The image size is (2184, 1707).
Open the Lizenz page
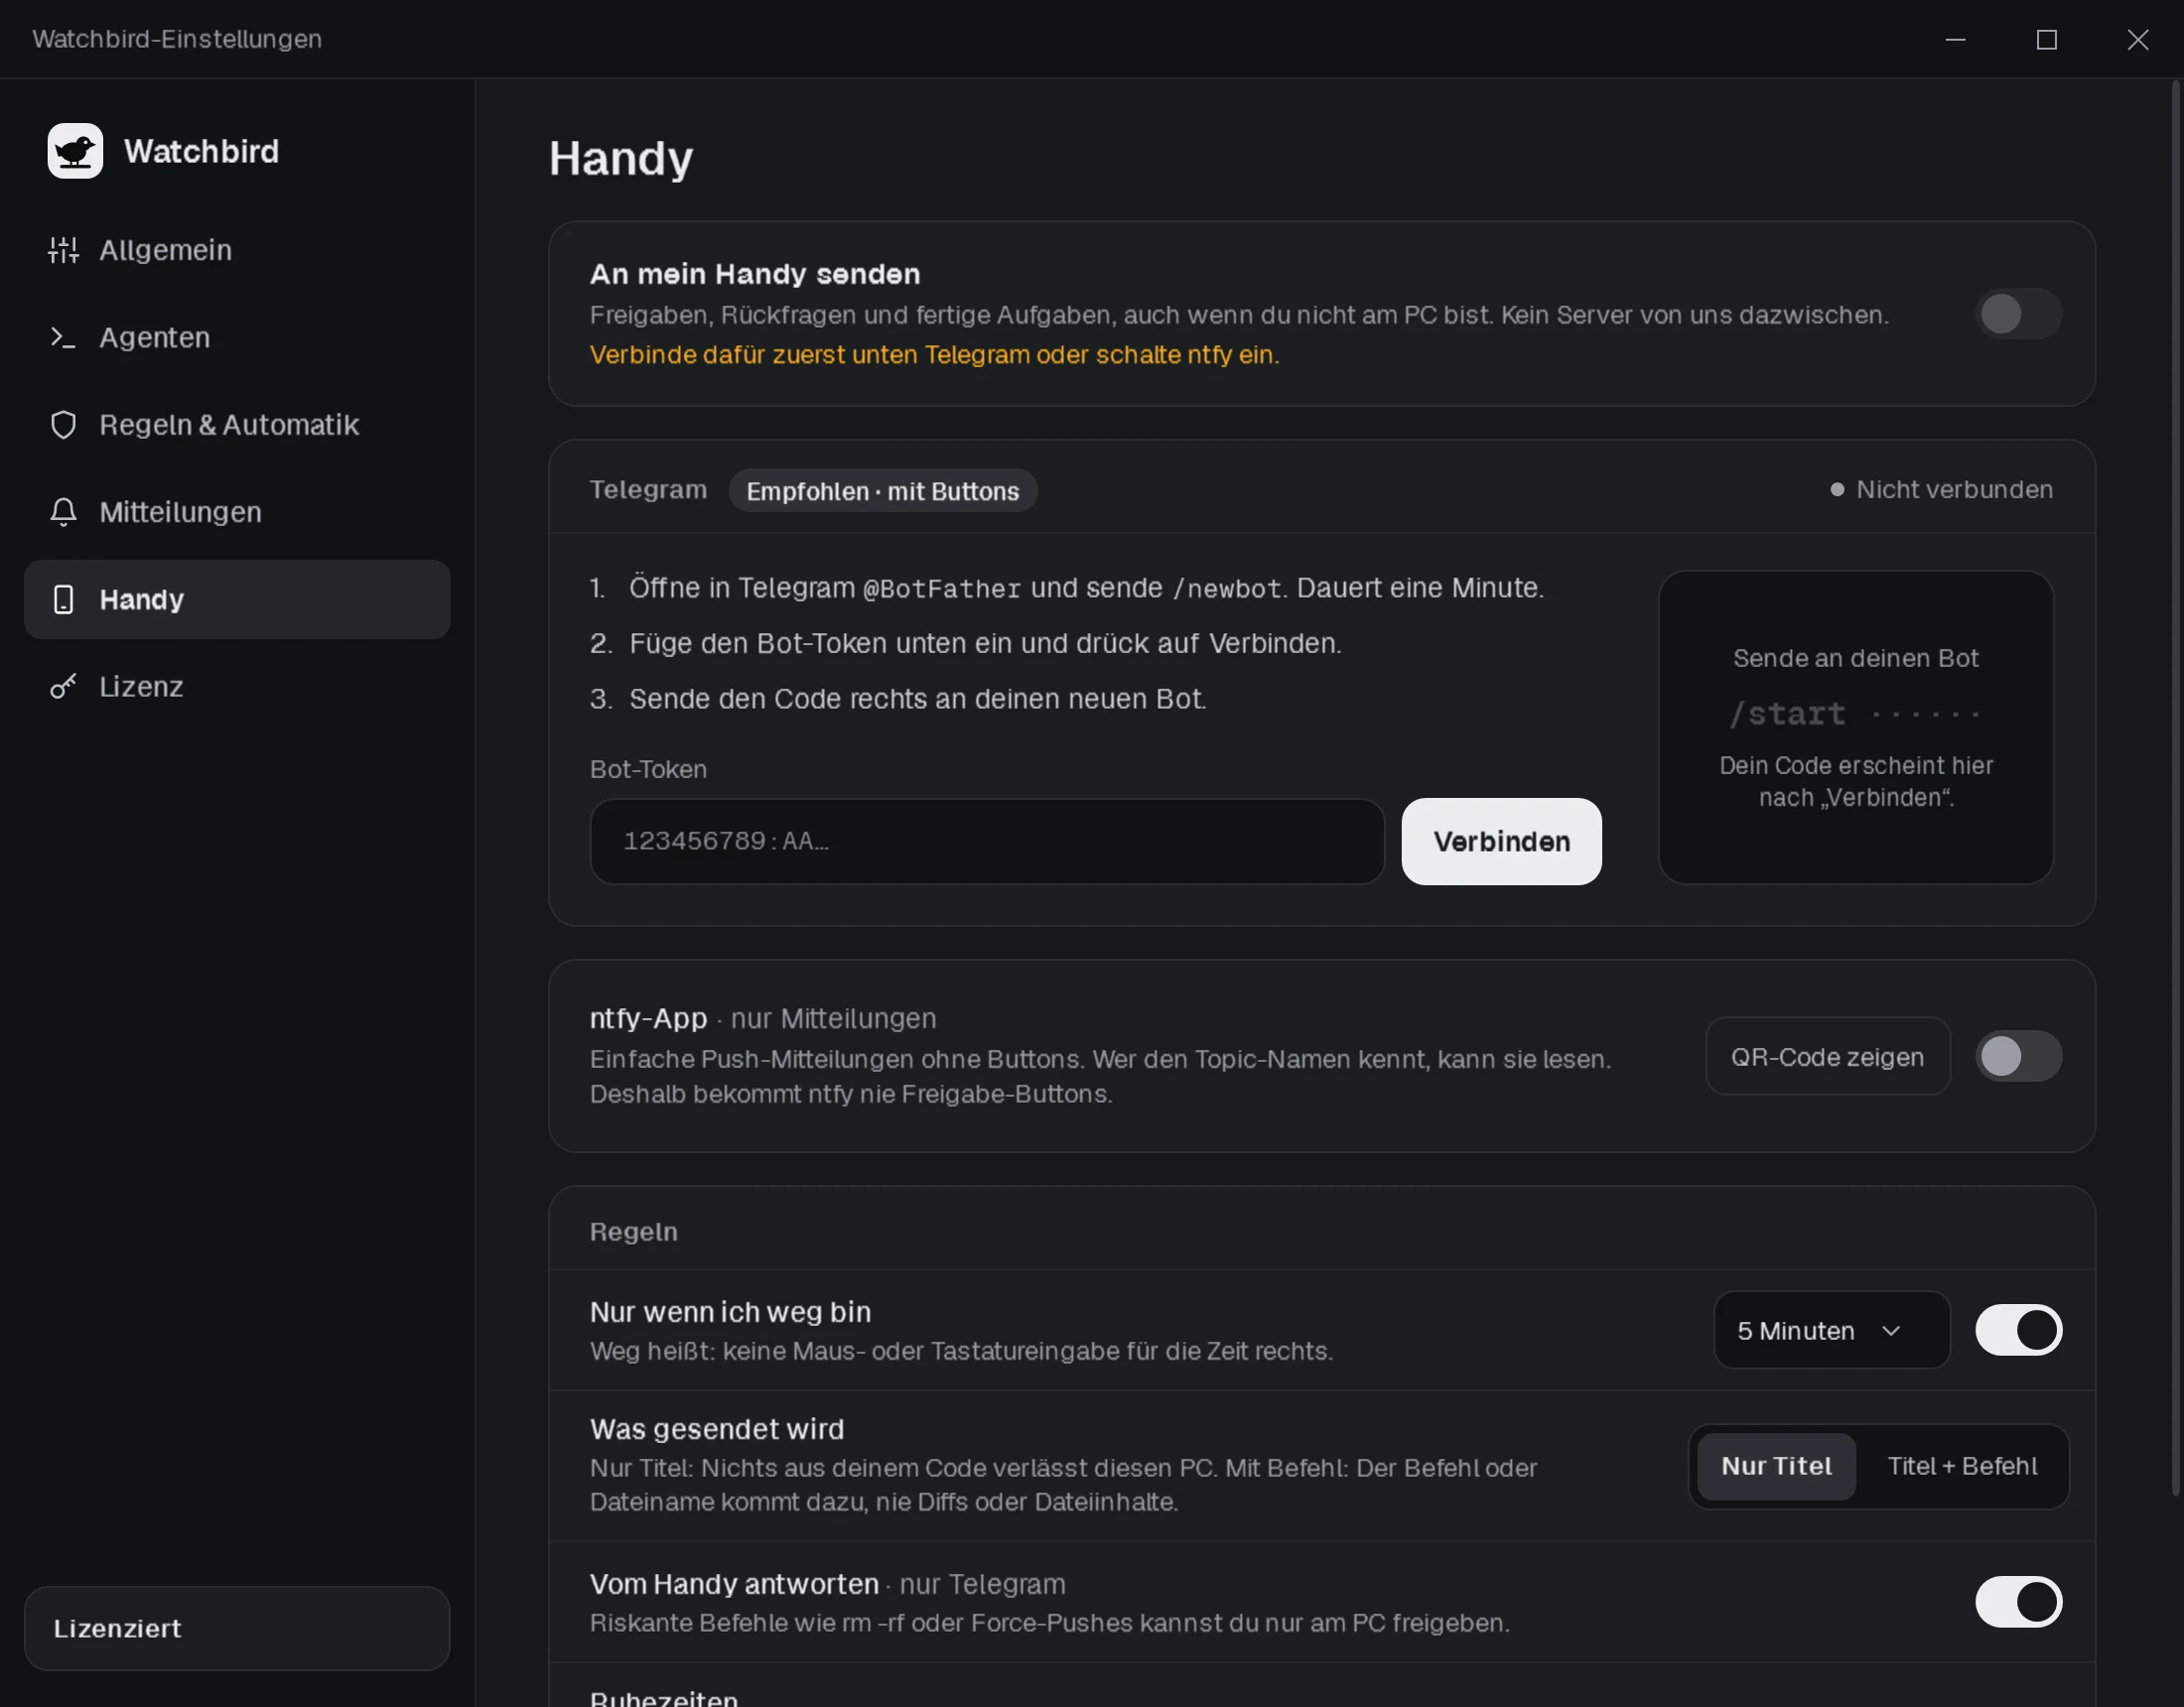pyautogui.click(x=237, y=686)
